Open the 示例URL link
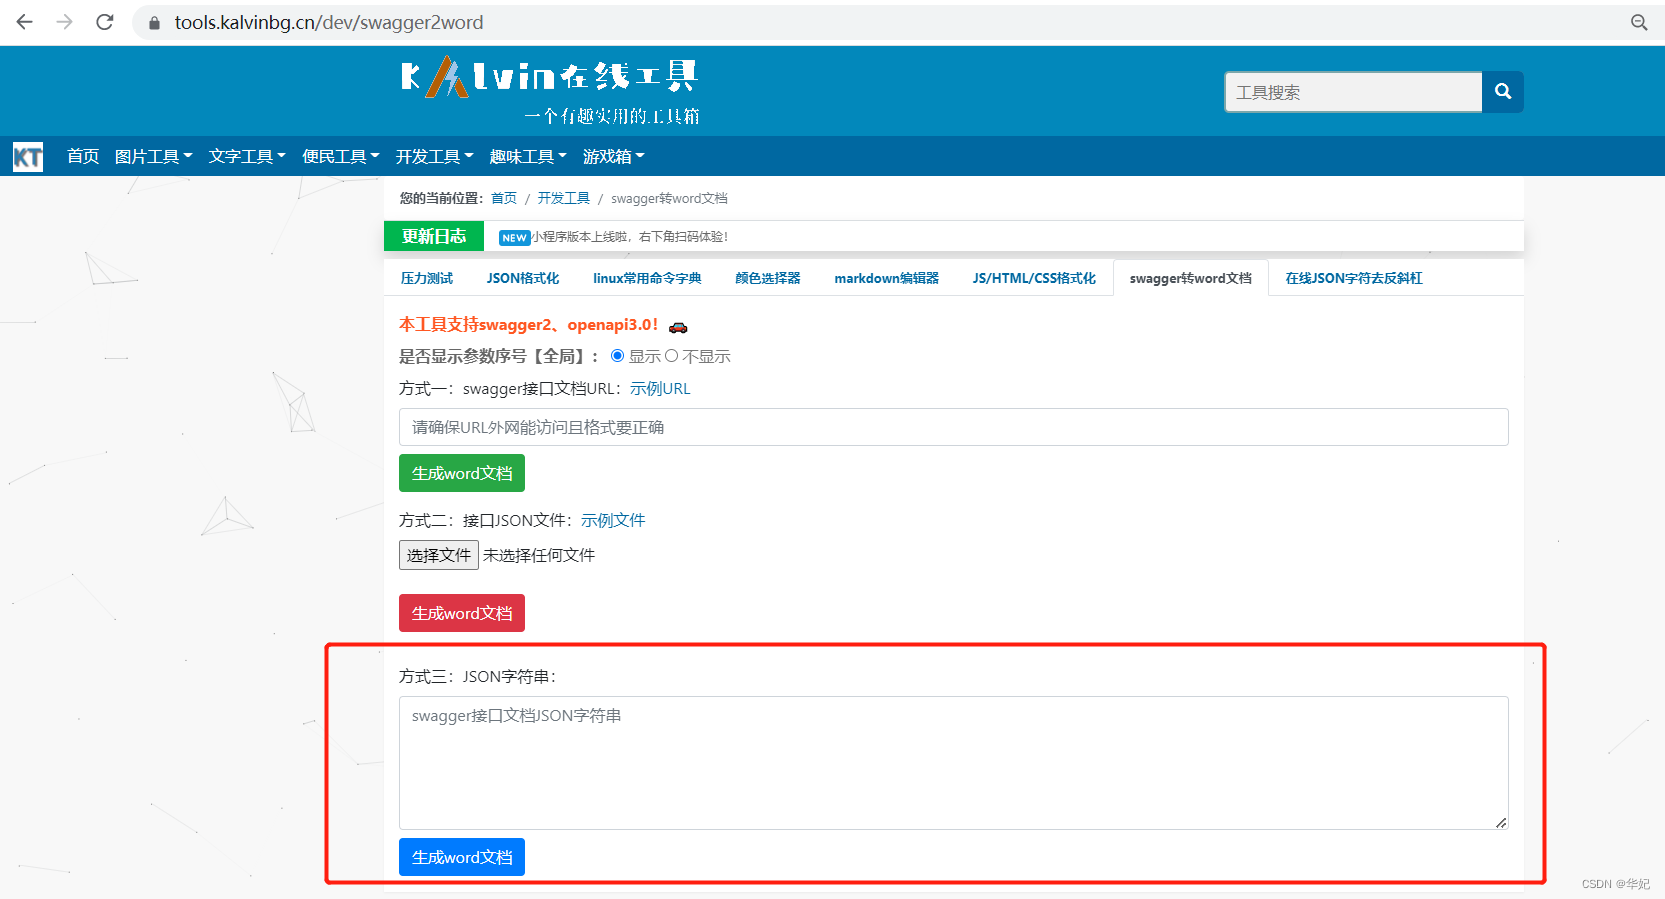This screenshot has width=1665, height=899. (660, 388)
